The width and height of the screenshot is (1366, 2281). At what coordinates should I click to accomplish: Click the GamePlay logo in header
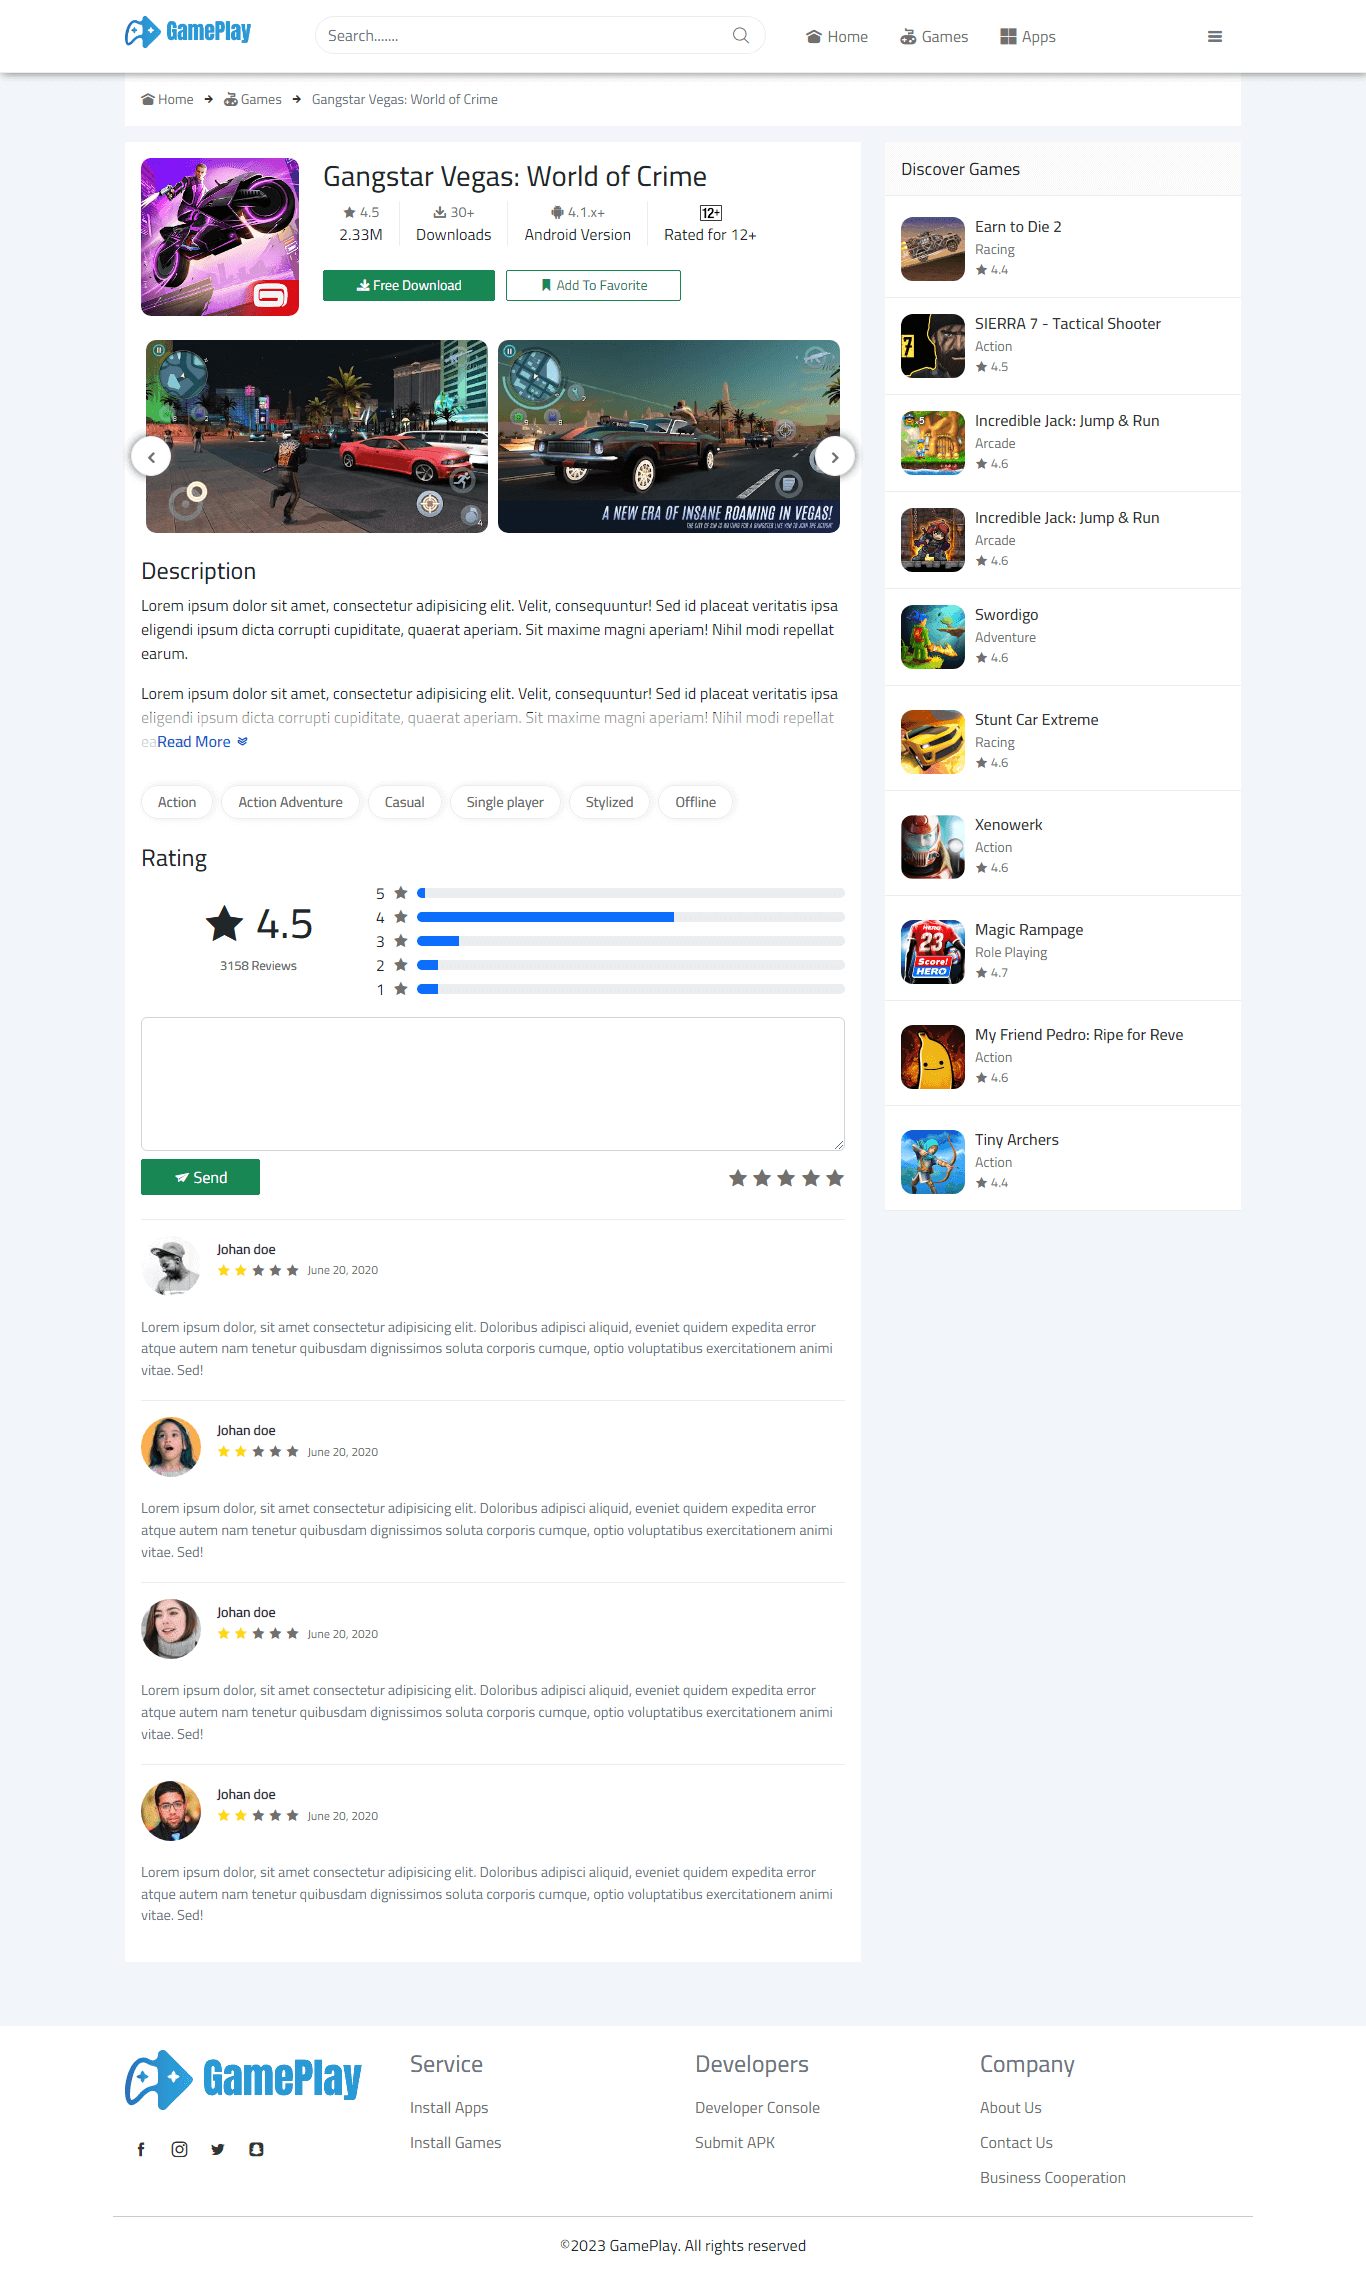pyautogui.click(x=188, y=32)
